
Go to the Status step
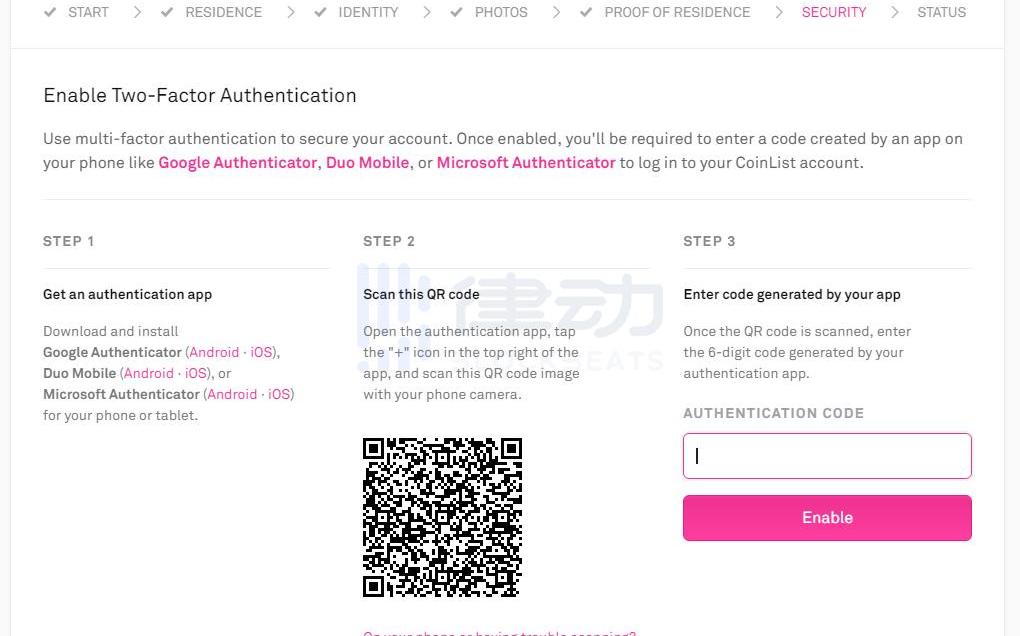click(x=941, y=13)
